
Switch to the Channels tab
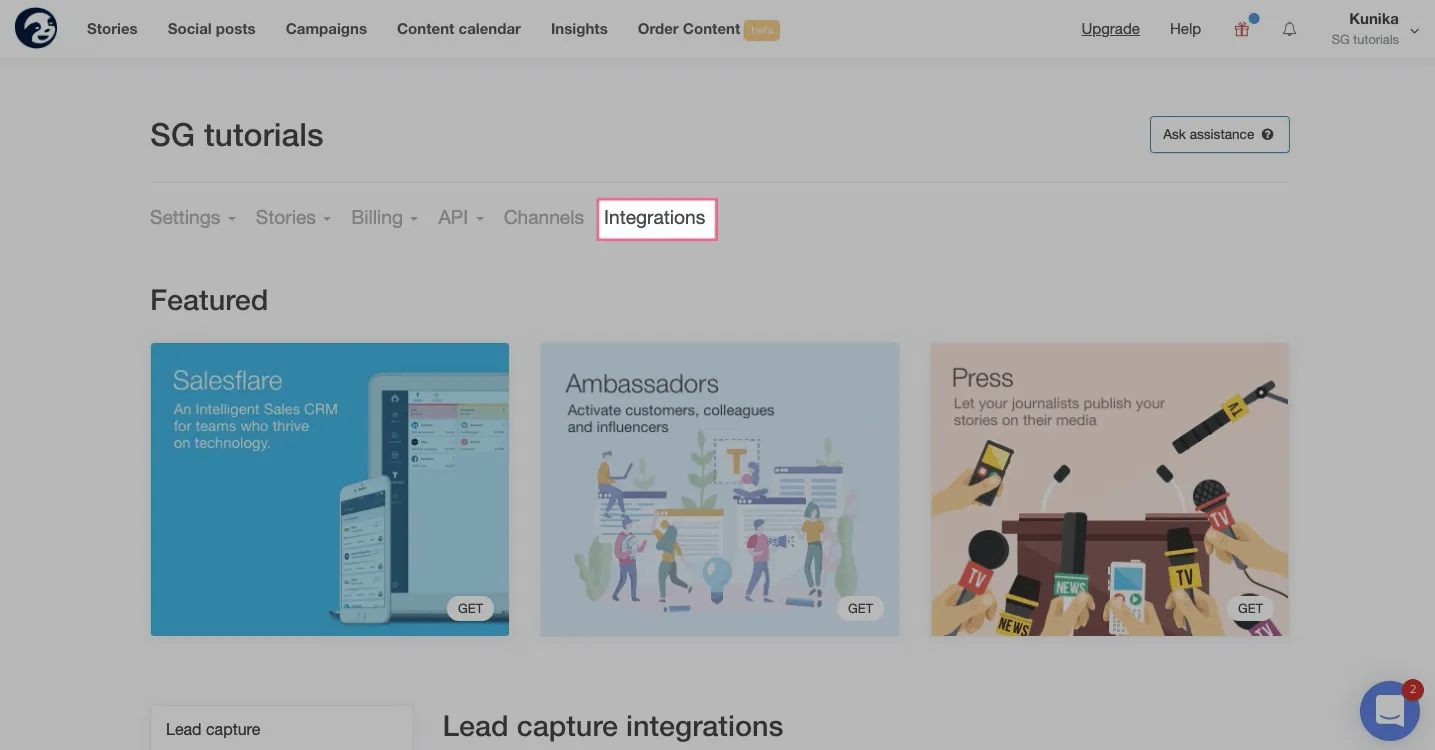(544, 218)
